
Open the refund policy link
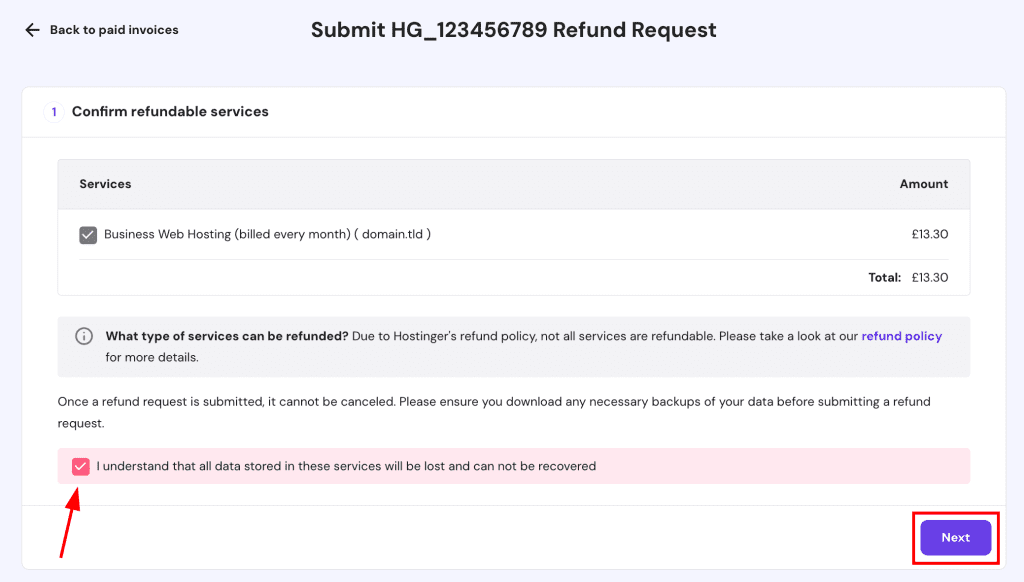click(x=901, y=337)
